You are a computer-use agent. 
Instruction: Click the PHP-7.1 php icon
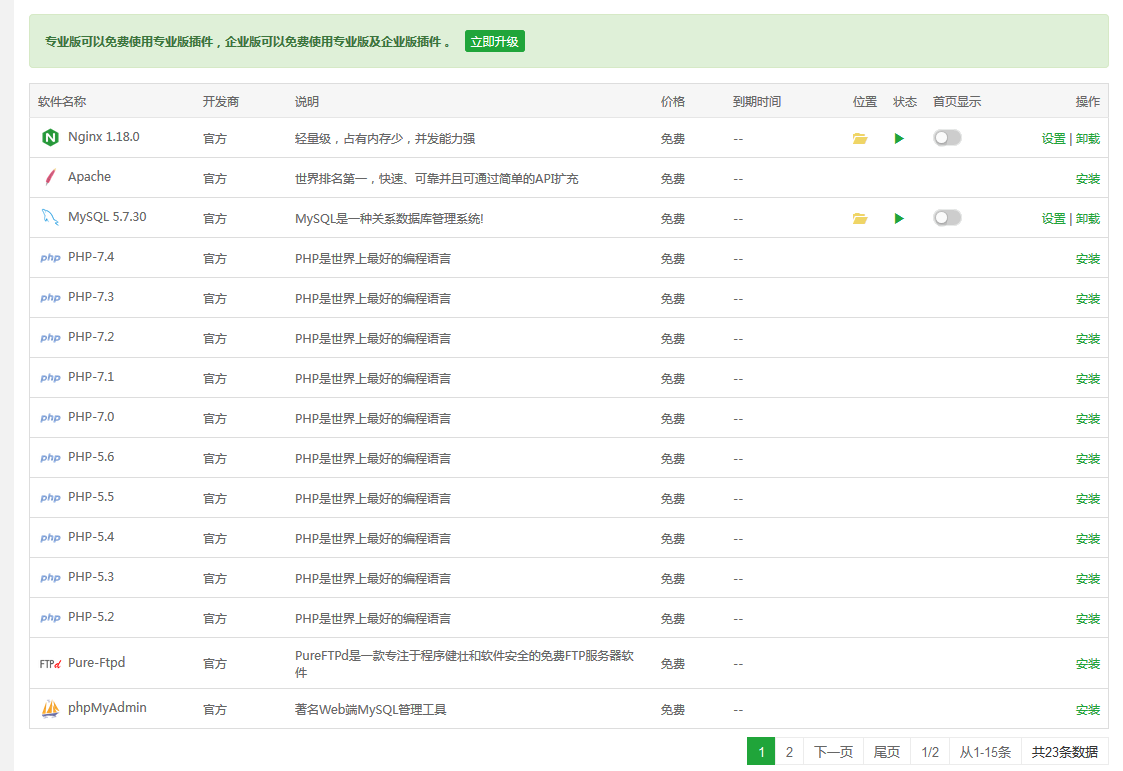(x=50, y=378)
